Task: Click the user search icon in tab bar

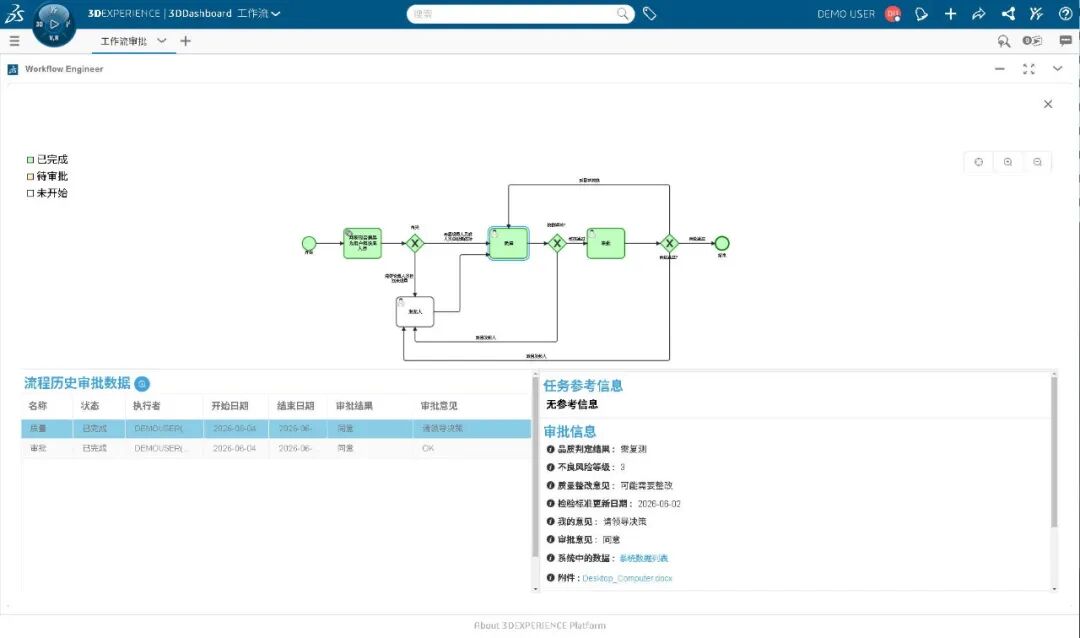Action: 1004,41
